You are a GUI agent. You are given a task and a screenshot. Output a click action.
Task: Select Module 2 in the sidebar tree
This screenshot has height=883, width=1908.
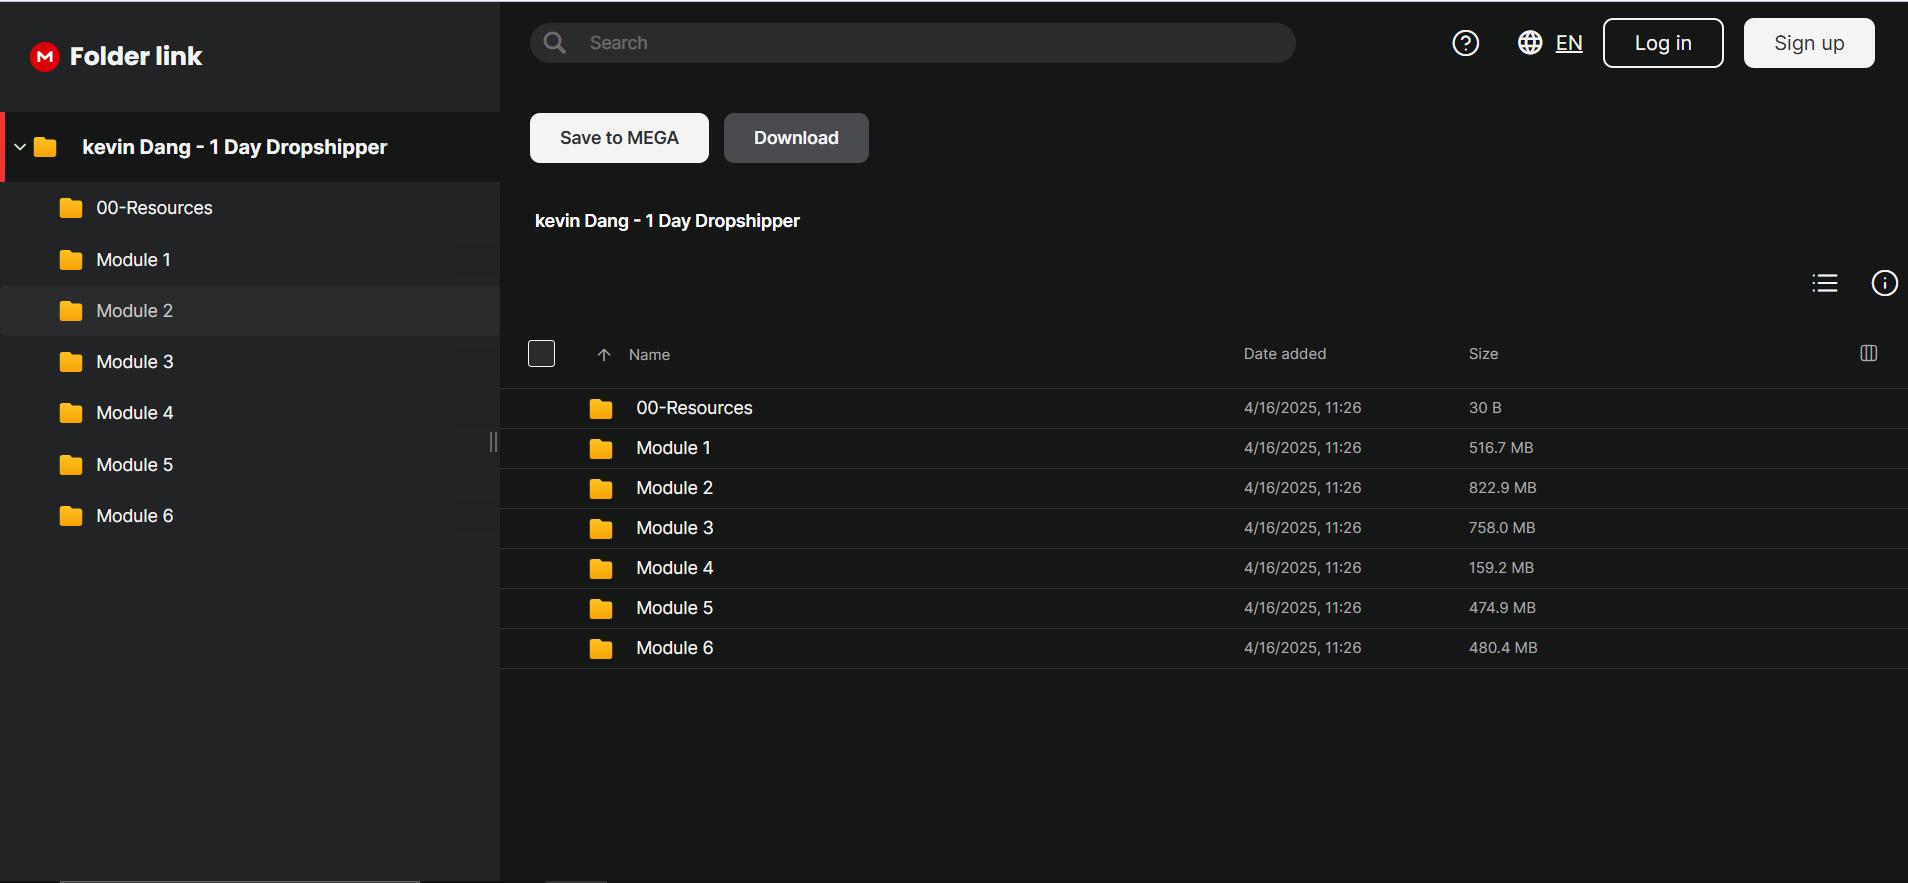(x=250, y=311)
